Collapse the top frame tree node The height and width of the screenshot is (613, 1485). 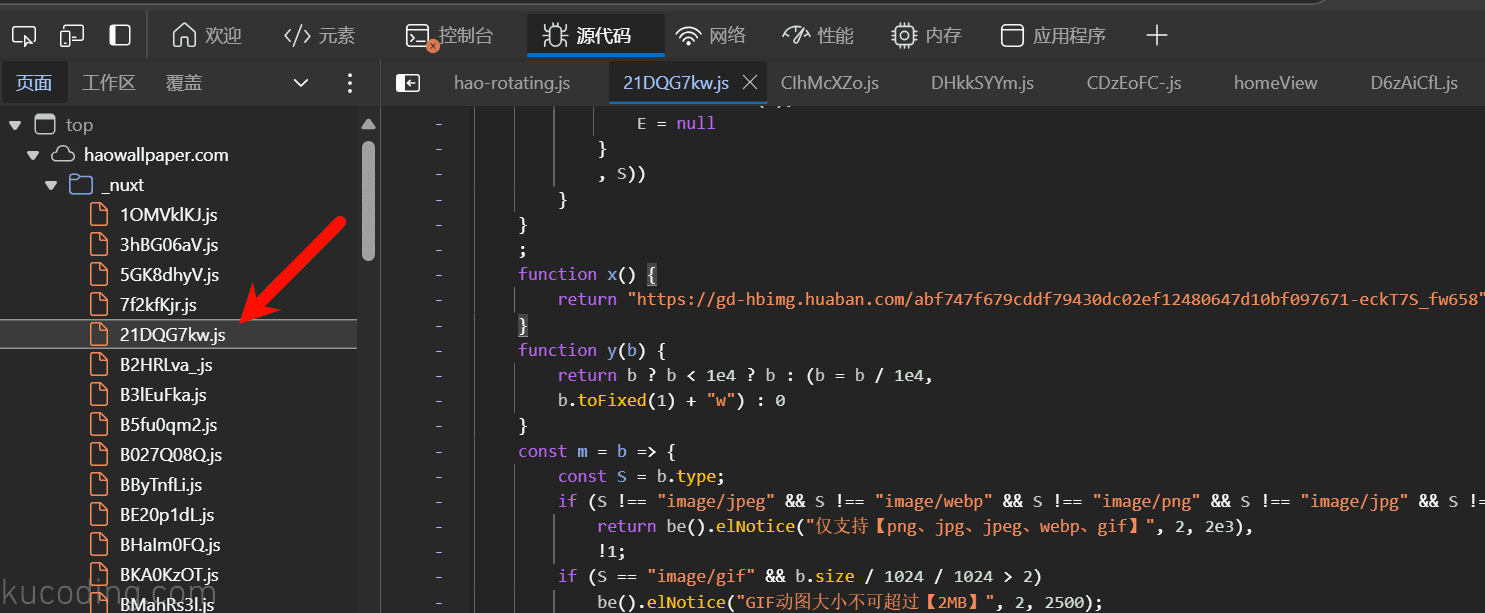14,125
